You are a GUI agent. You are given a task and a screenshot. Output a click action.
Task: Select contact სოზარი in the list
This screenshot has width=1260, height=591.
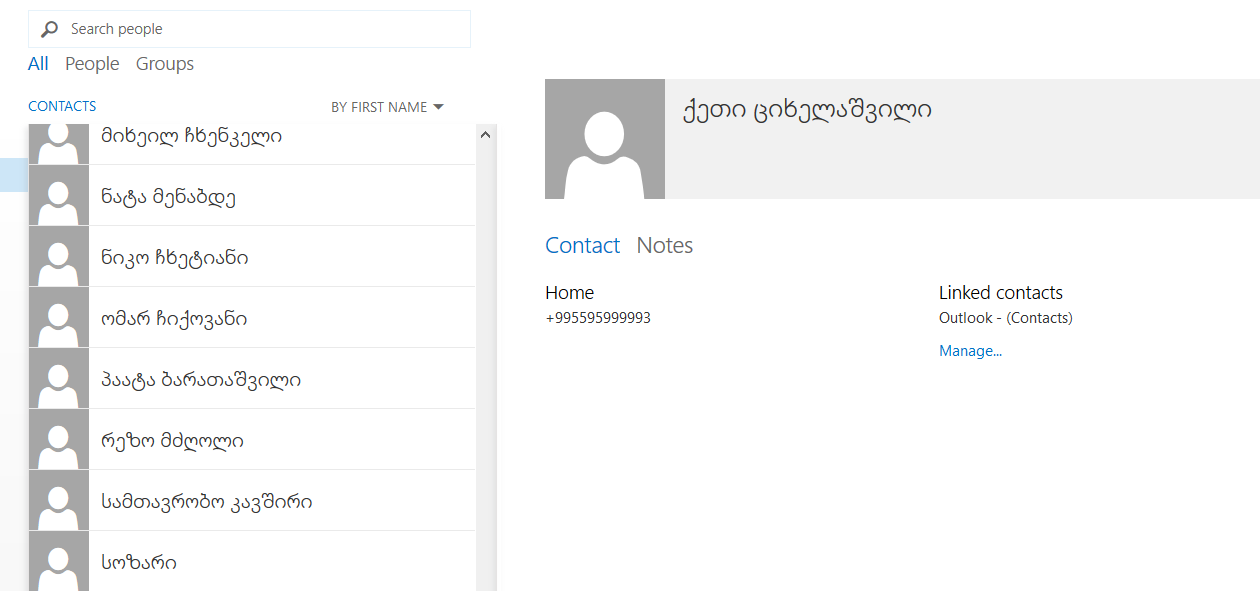140,562
